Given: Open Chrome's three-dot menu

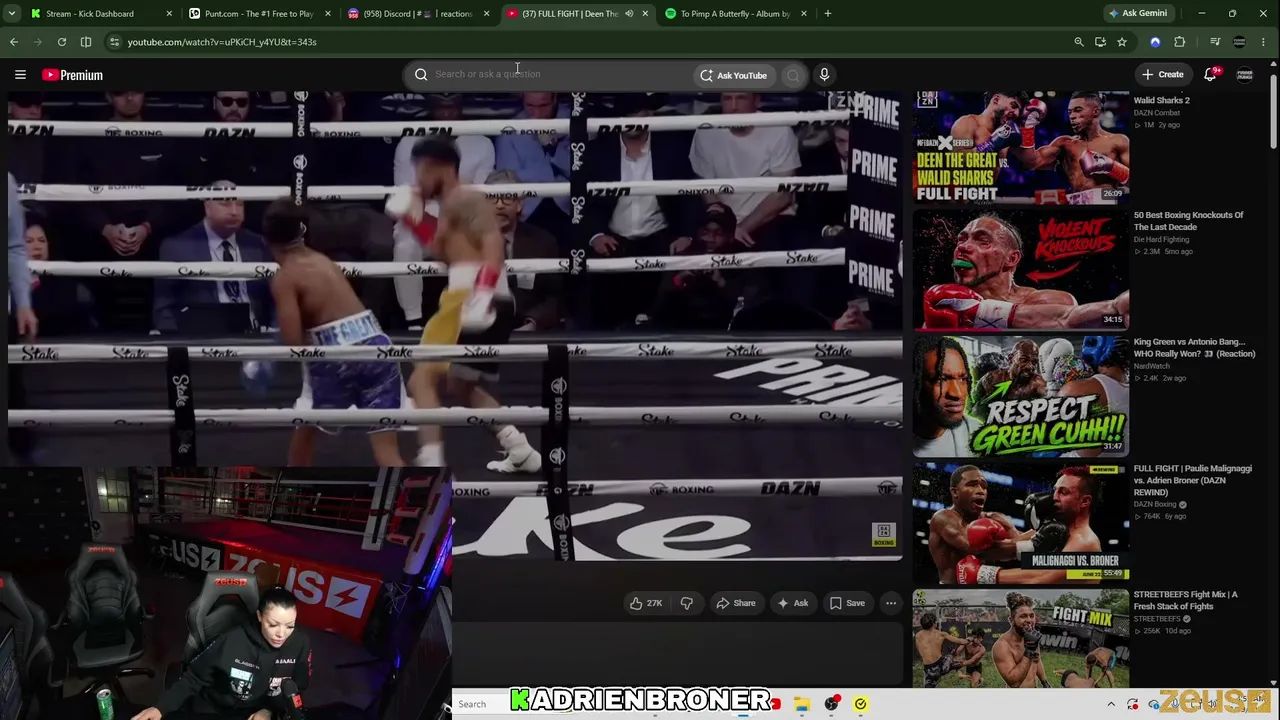Looking at the screenshot, I should pos(1264,42).
